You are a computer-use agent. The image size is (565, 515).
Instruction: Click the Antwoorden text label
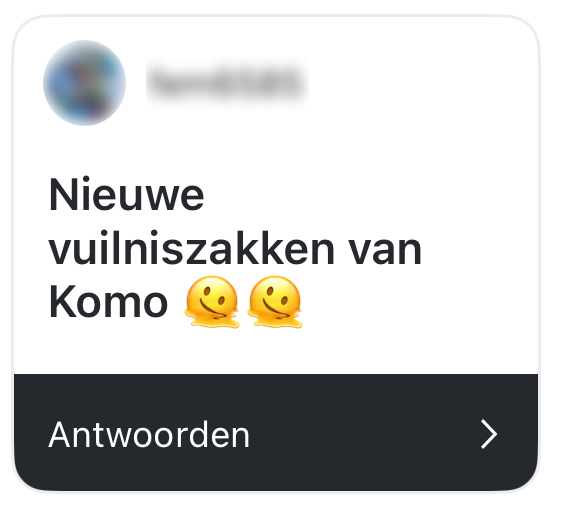click(x=149, y=435)
